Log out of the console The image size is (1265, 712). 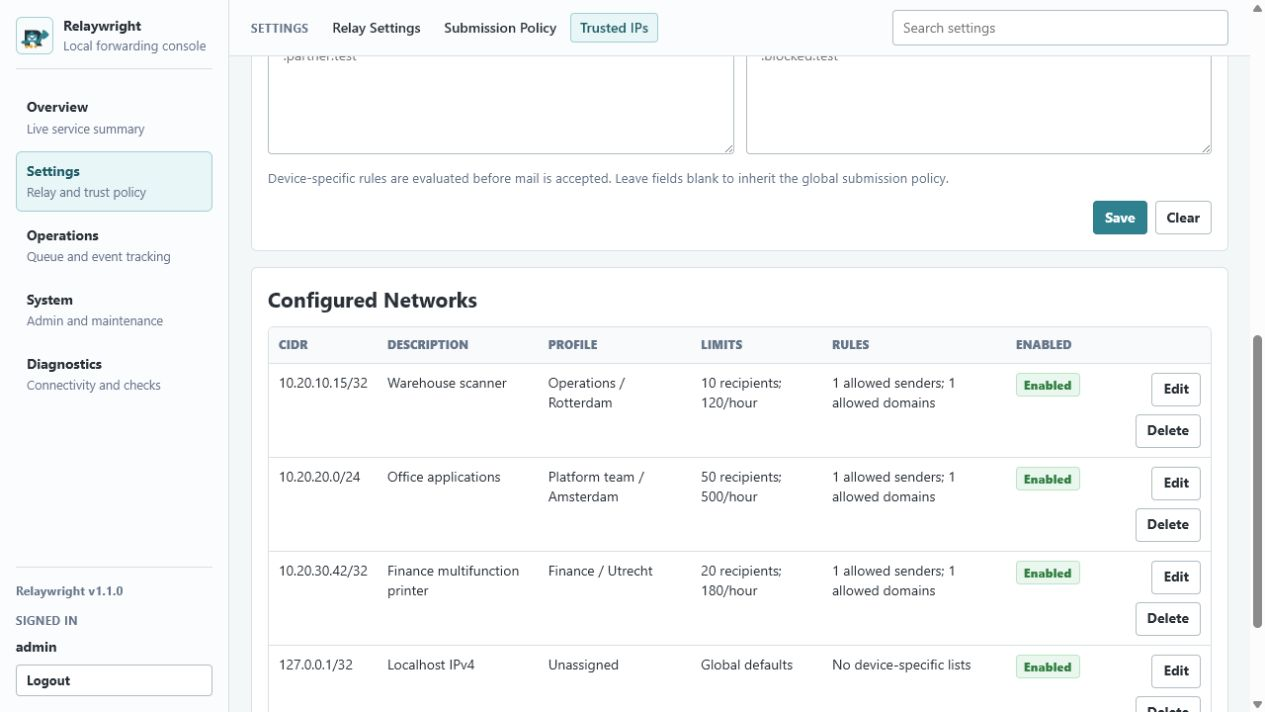point(114,681)
